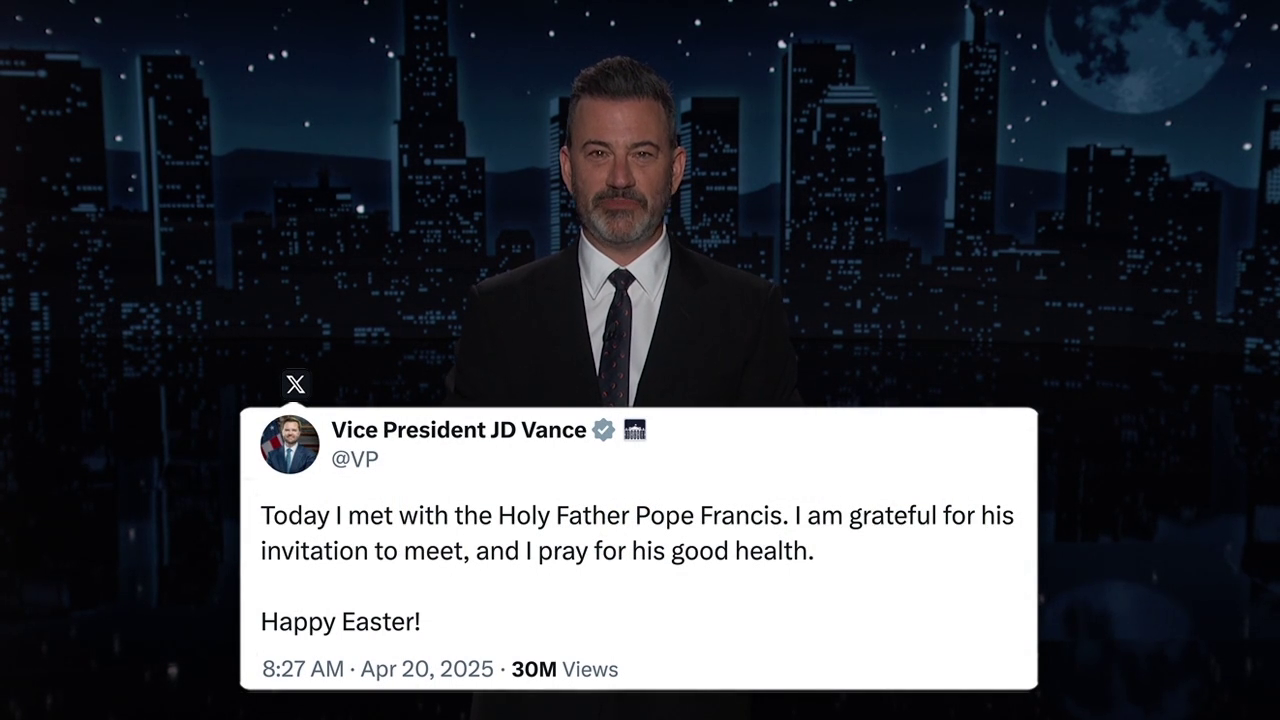Click the gray verified checkmark badge

coord(604,430)
